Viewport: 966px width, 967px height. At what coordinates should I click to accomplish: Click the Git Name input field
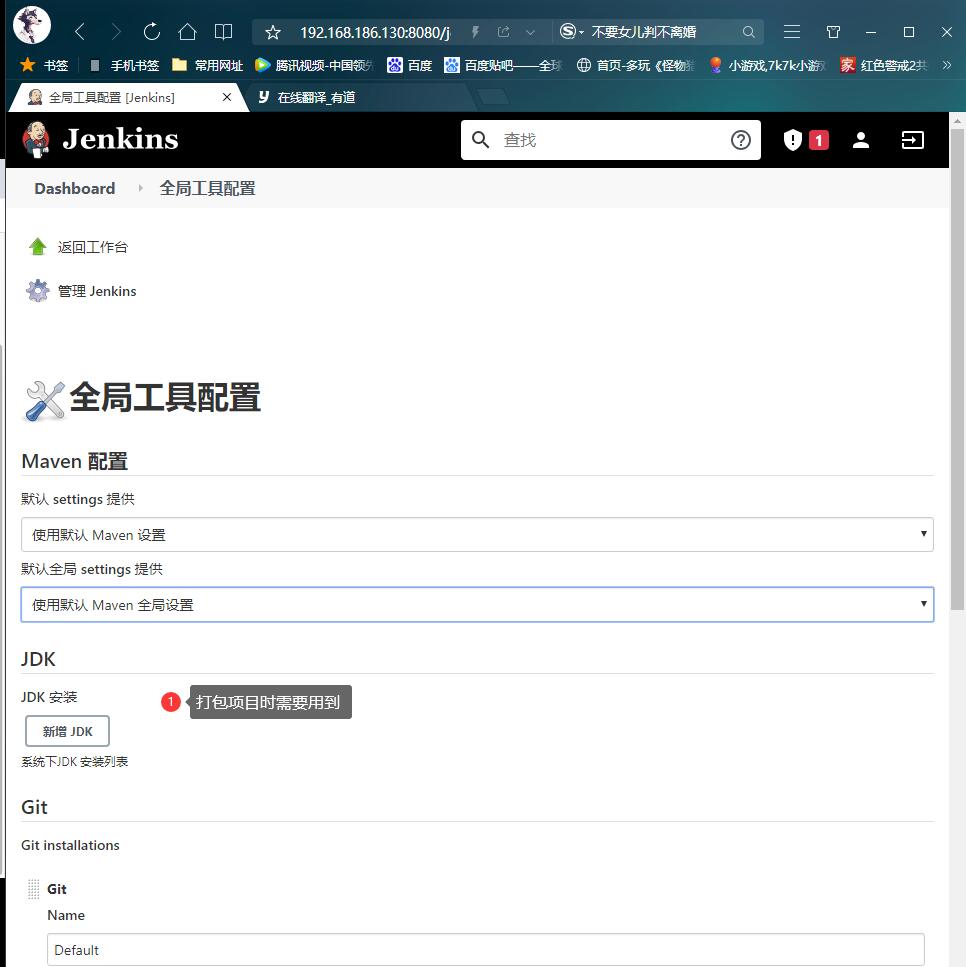[485, 949]
